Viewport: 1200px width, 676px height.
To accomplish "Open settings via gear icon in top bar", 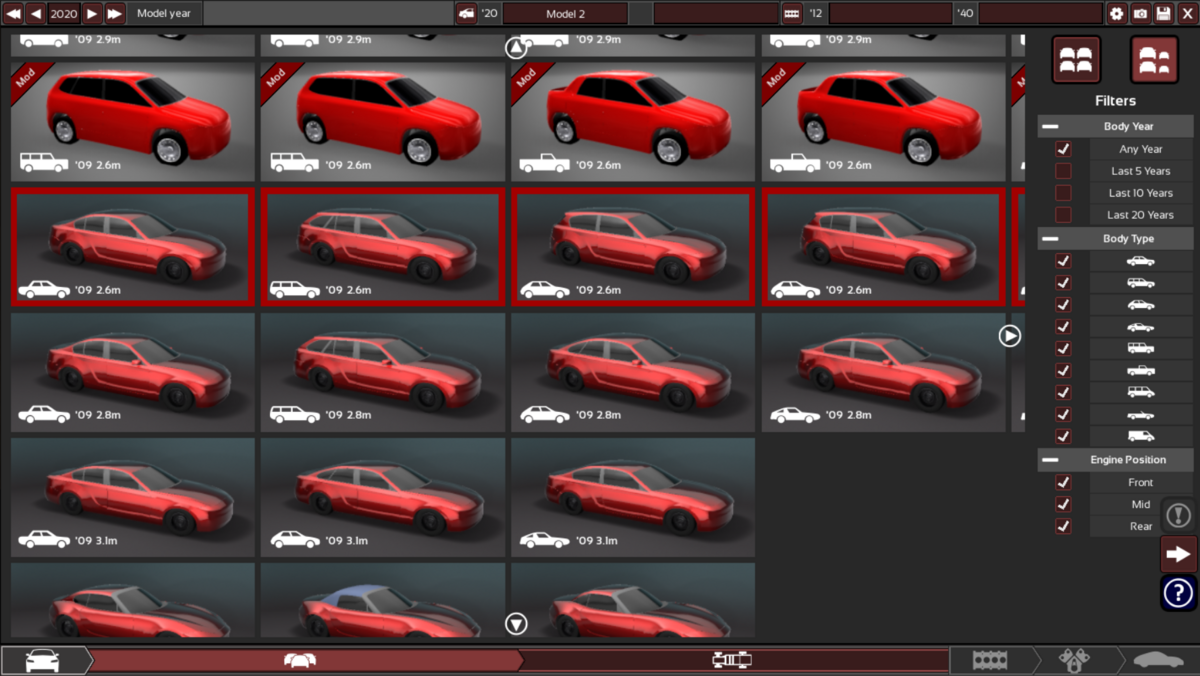I will coord(1116,13).
